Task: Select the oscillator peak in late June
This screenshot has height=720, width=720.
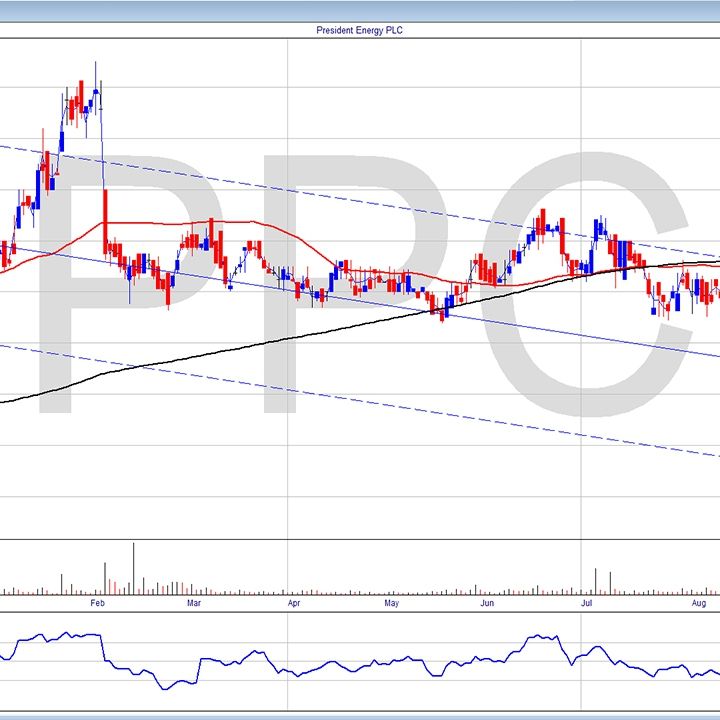Action: [541, 636]
